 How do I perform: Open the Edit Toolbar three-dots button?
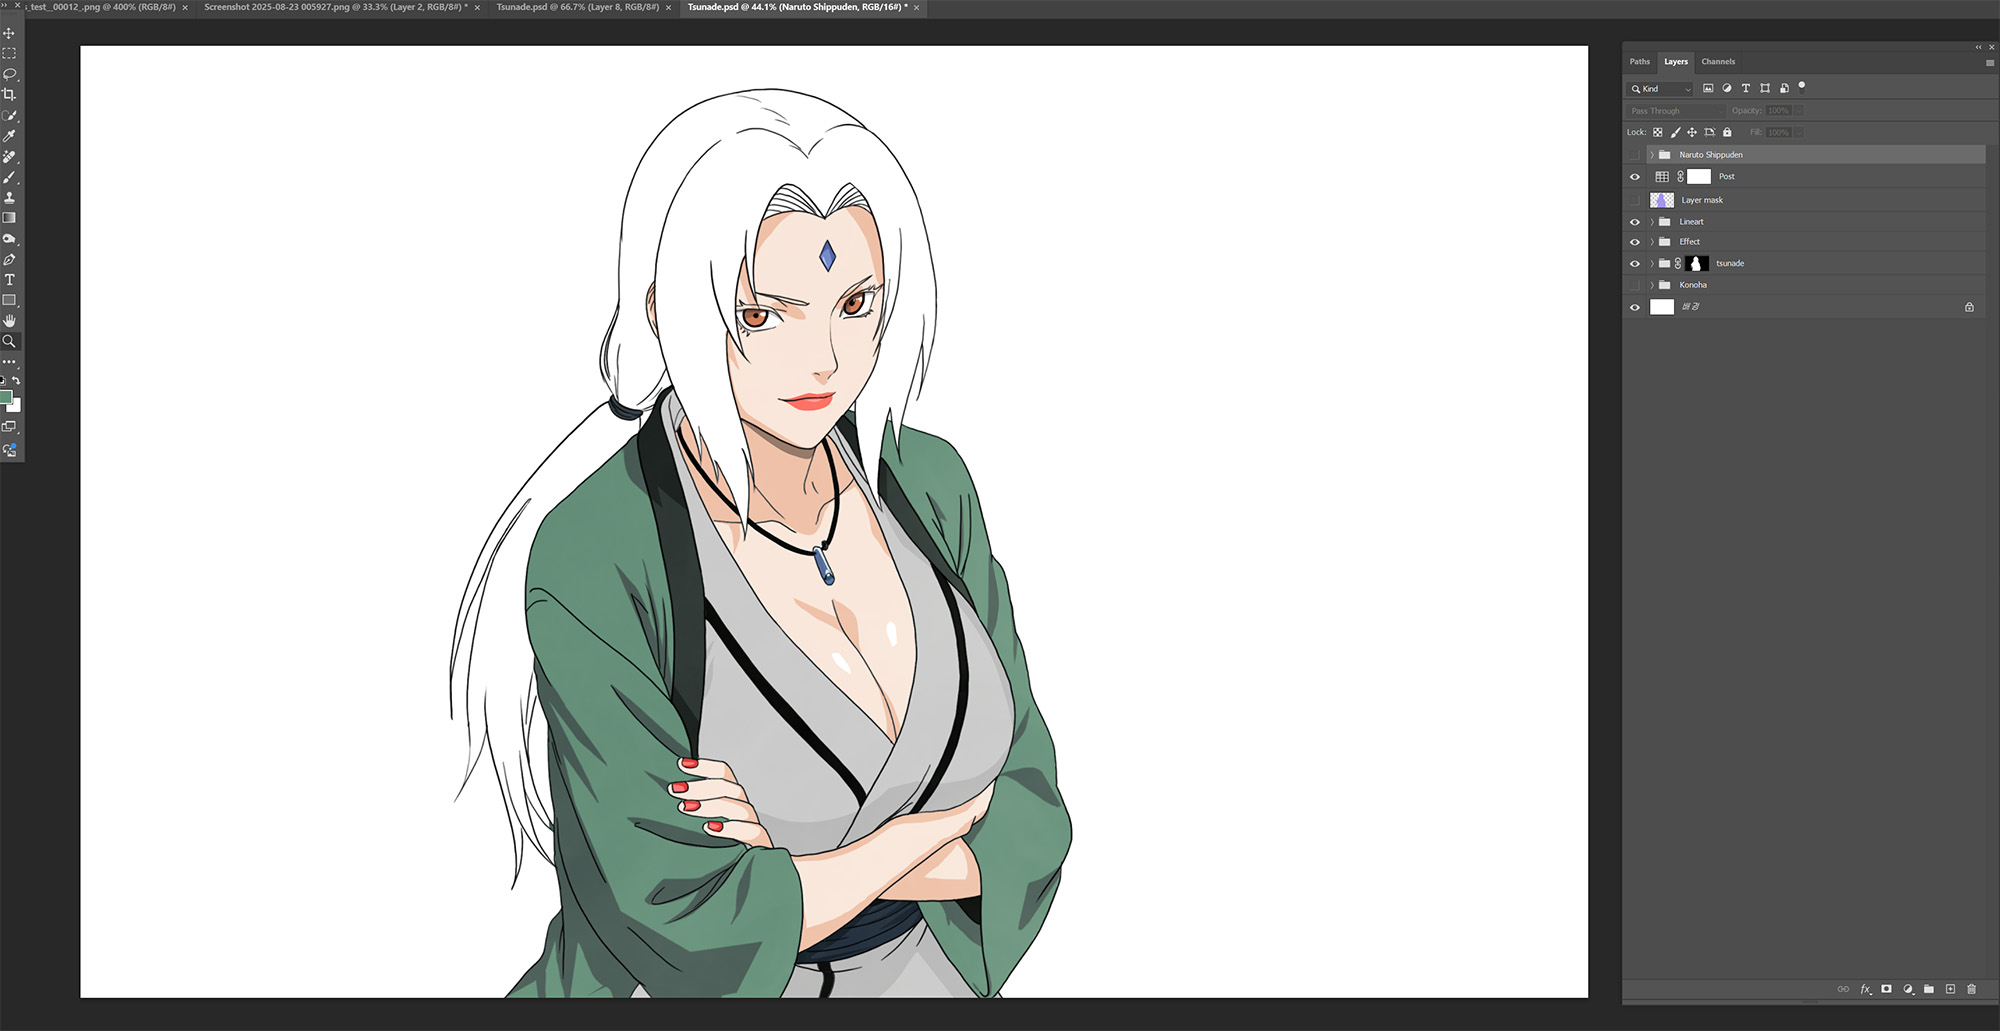point(9,362)
